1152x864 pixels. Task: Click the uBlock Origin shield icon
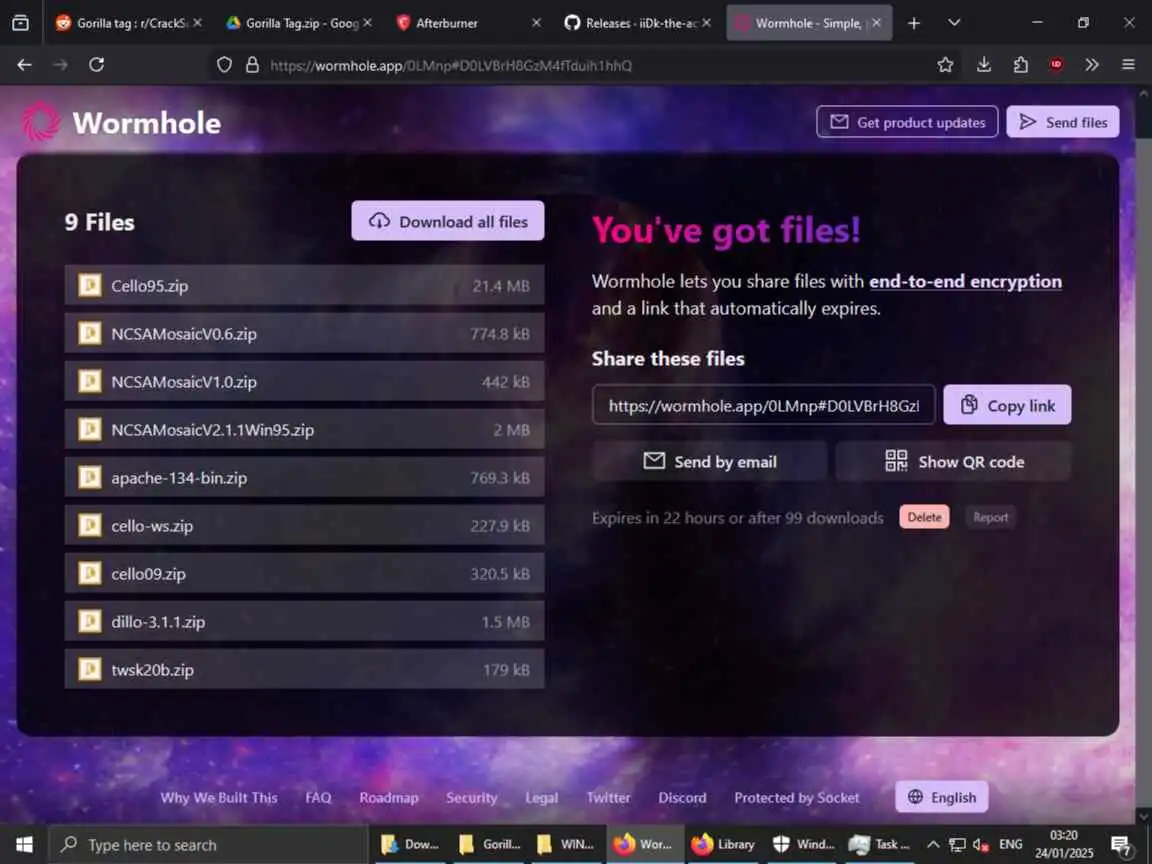pos(1056,65)
